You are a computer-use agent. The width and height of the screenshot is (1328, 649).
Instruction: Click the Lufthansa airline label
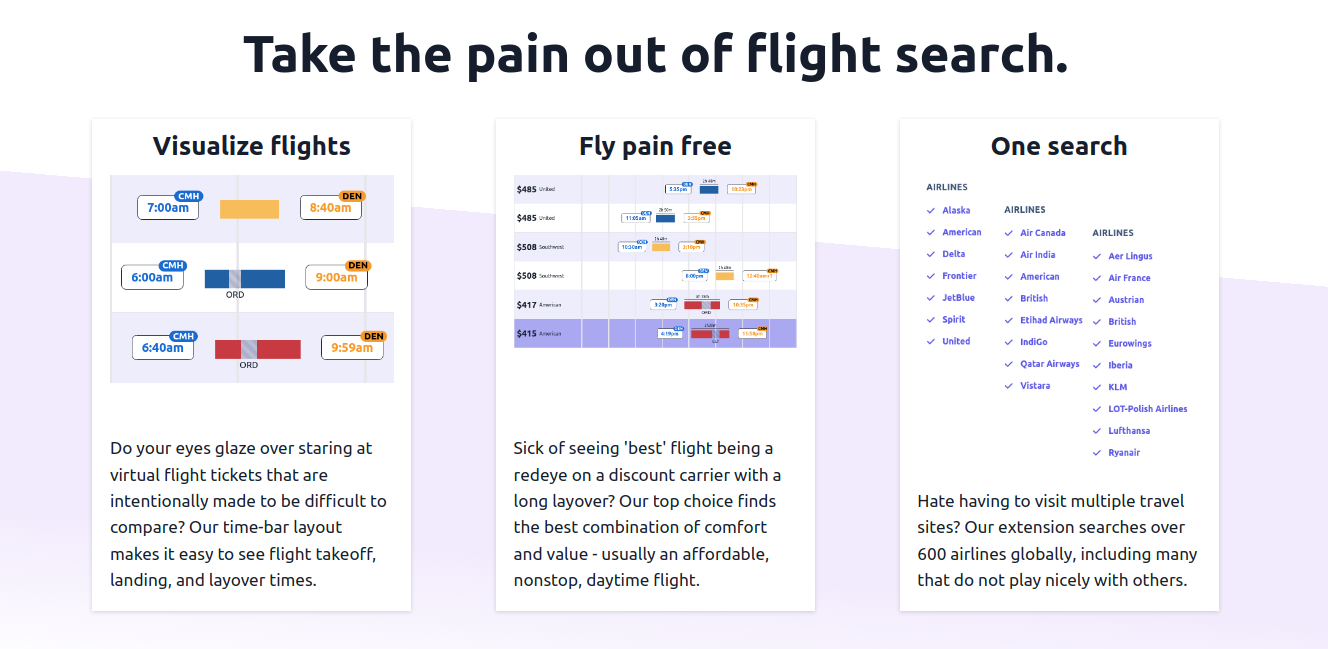click(1129, 431)
